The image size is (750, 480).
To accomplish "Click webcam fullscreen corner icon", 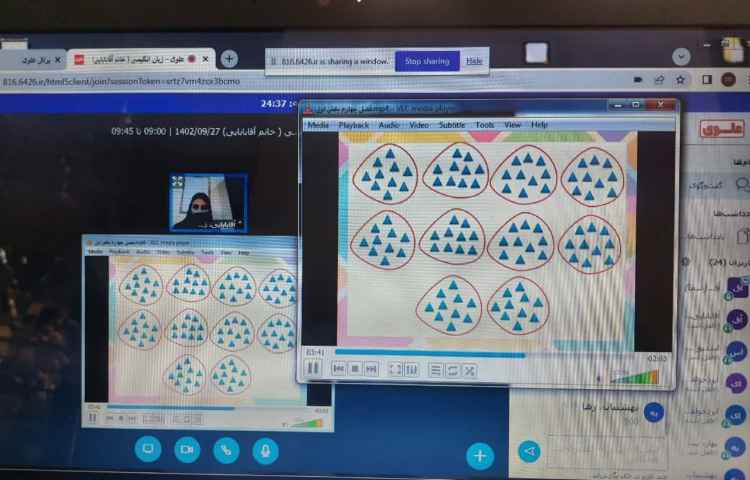I will 178,181.
